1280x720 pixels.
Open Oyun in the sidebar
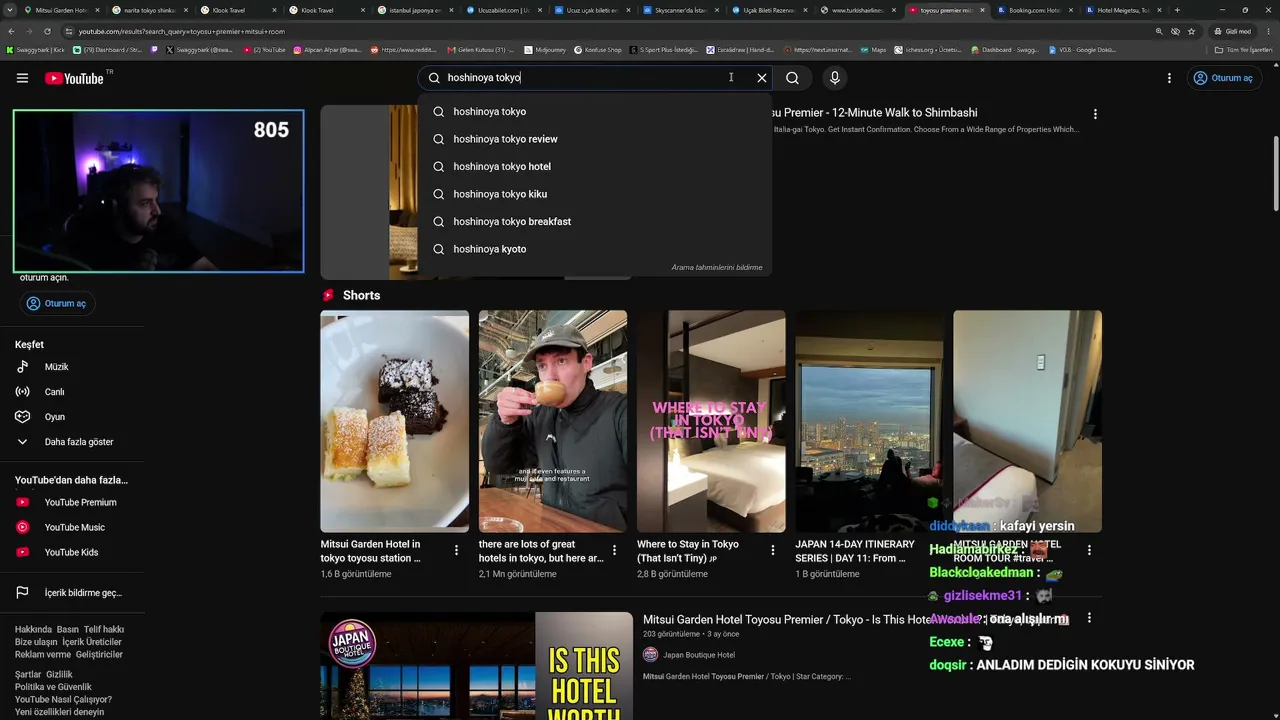(x=72, y=417)
